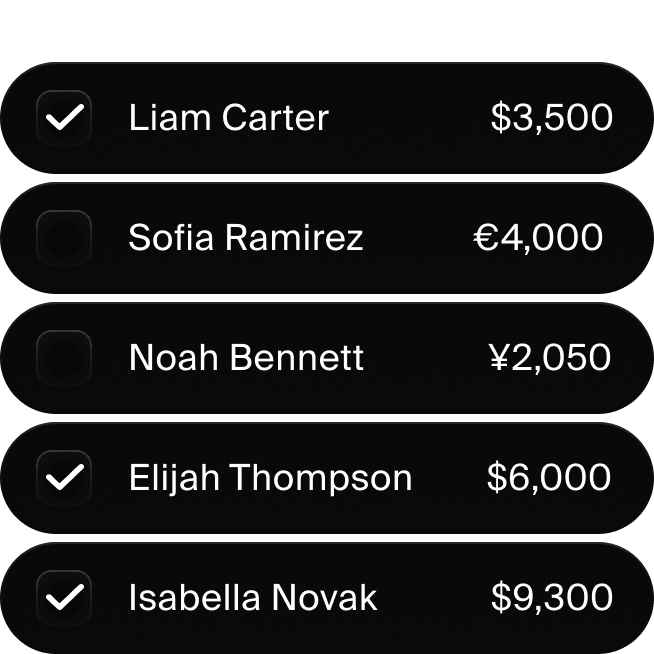Click blank area of Sofia Ramirez row
The width and height of the screenshot is (654, 654).
(x=418, y=238)
